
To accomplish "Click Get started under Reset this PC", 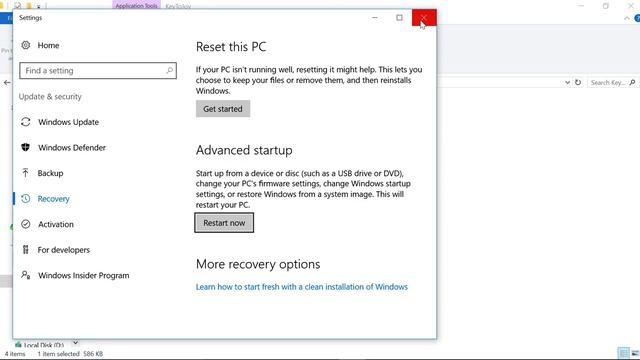I will click(x=223, y=109).
